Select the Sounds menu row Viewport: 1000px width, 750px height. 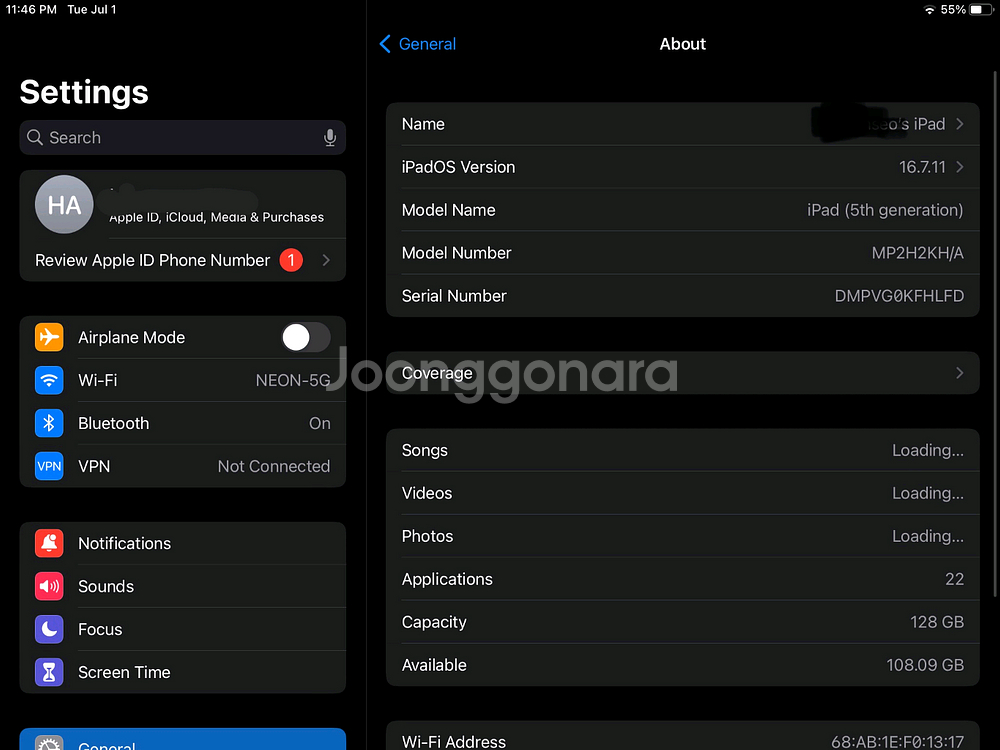183,586
